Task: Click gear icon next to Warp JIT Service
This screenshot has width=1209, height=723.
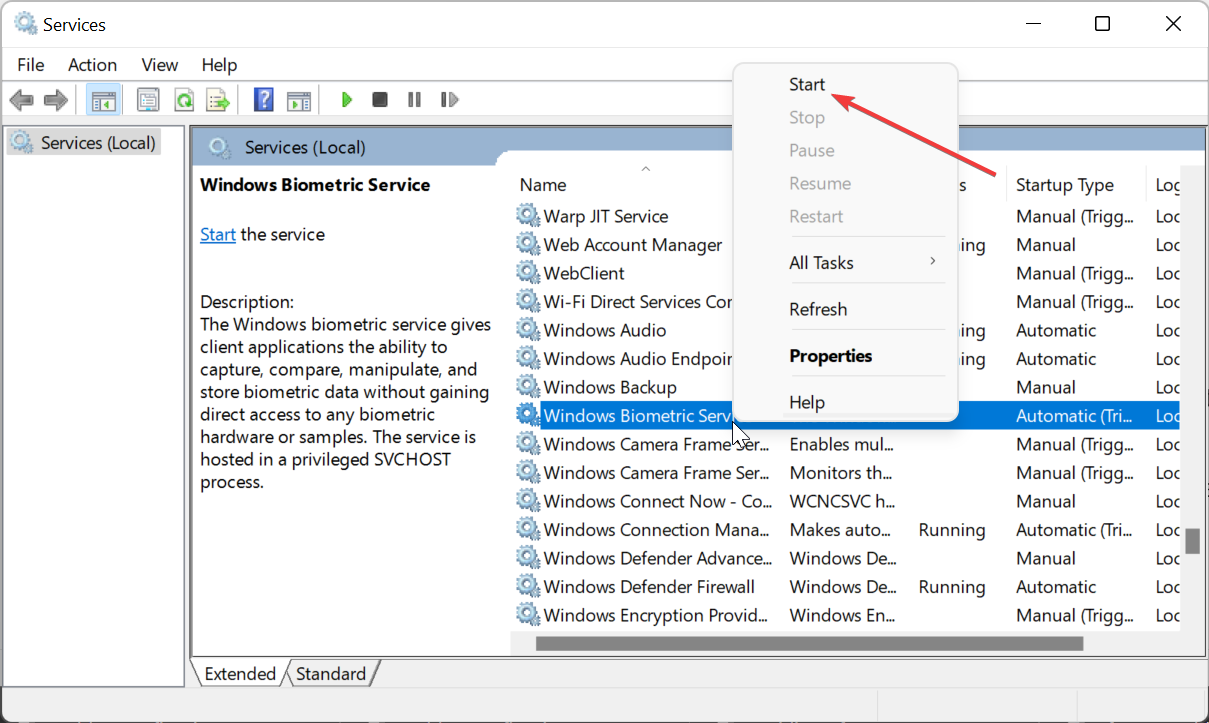Action: [x=527, y=216]
